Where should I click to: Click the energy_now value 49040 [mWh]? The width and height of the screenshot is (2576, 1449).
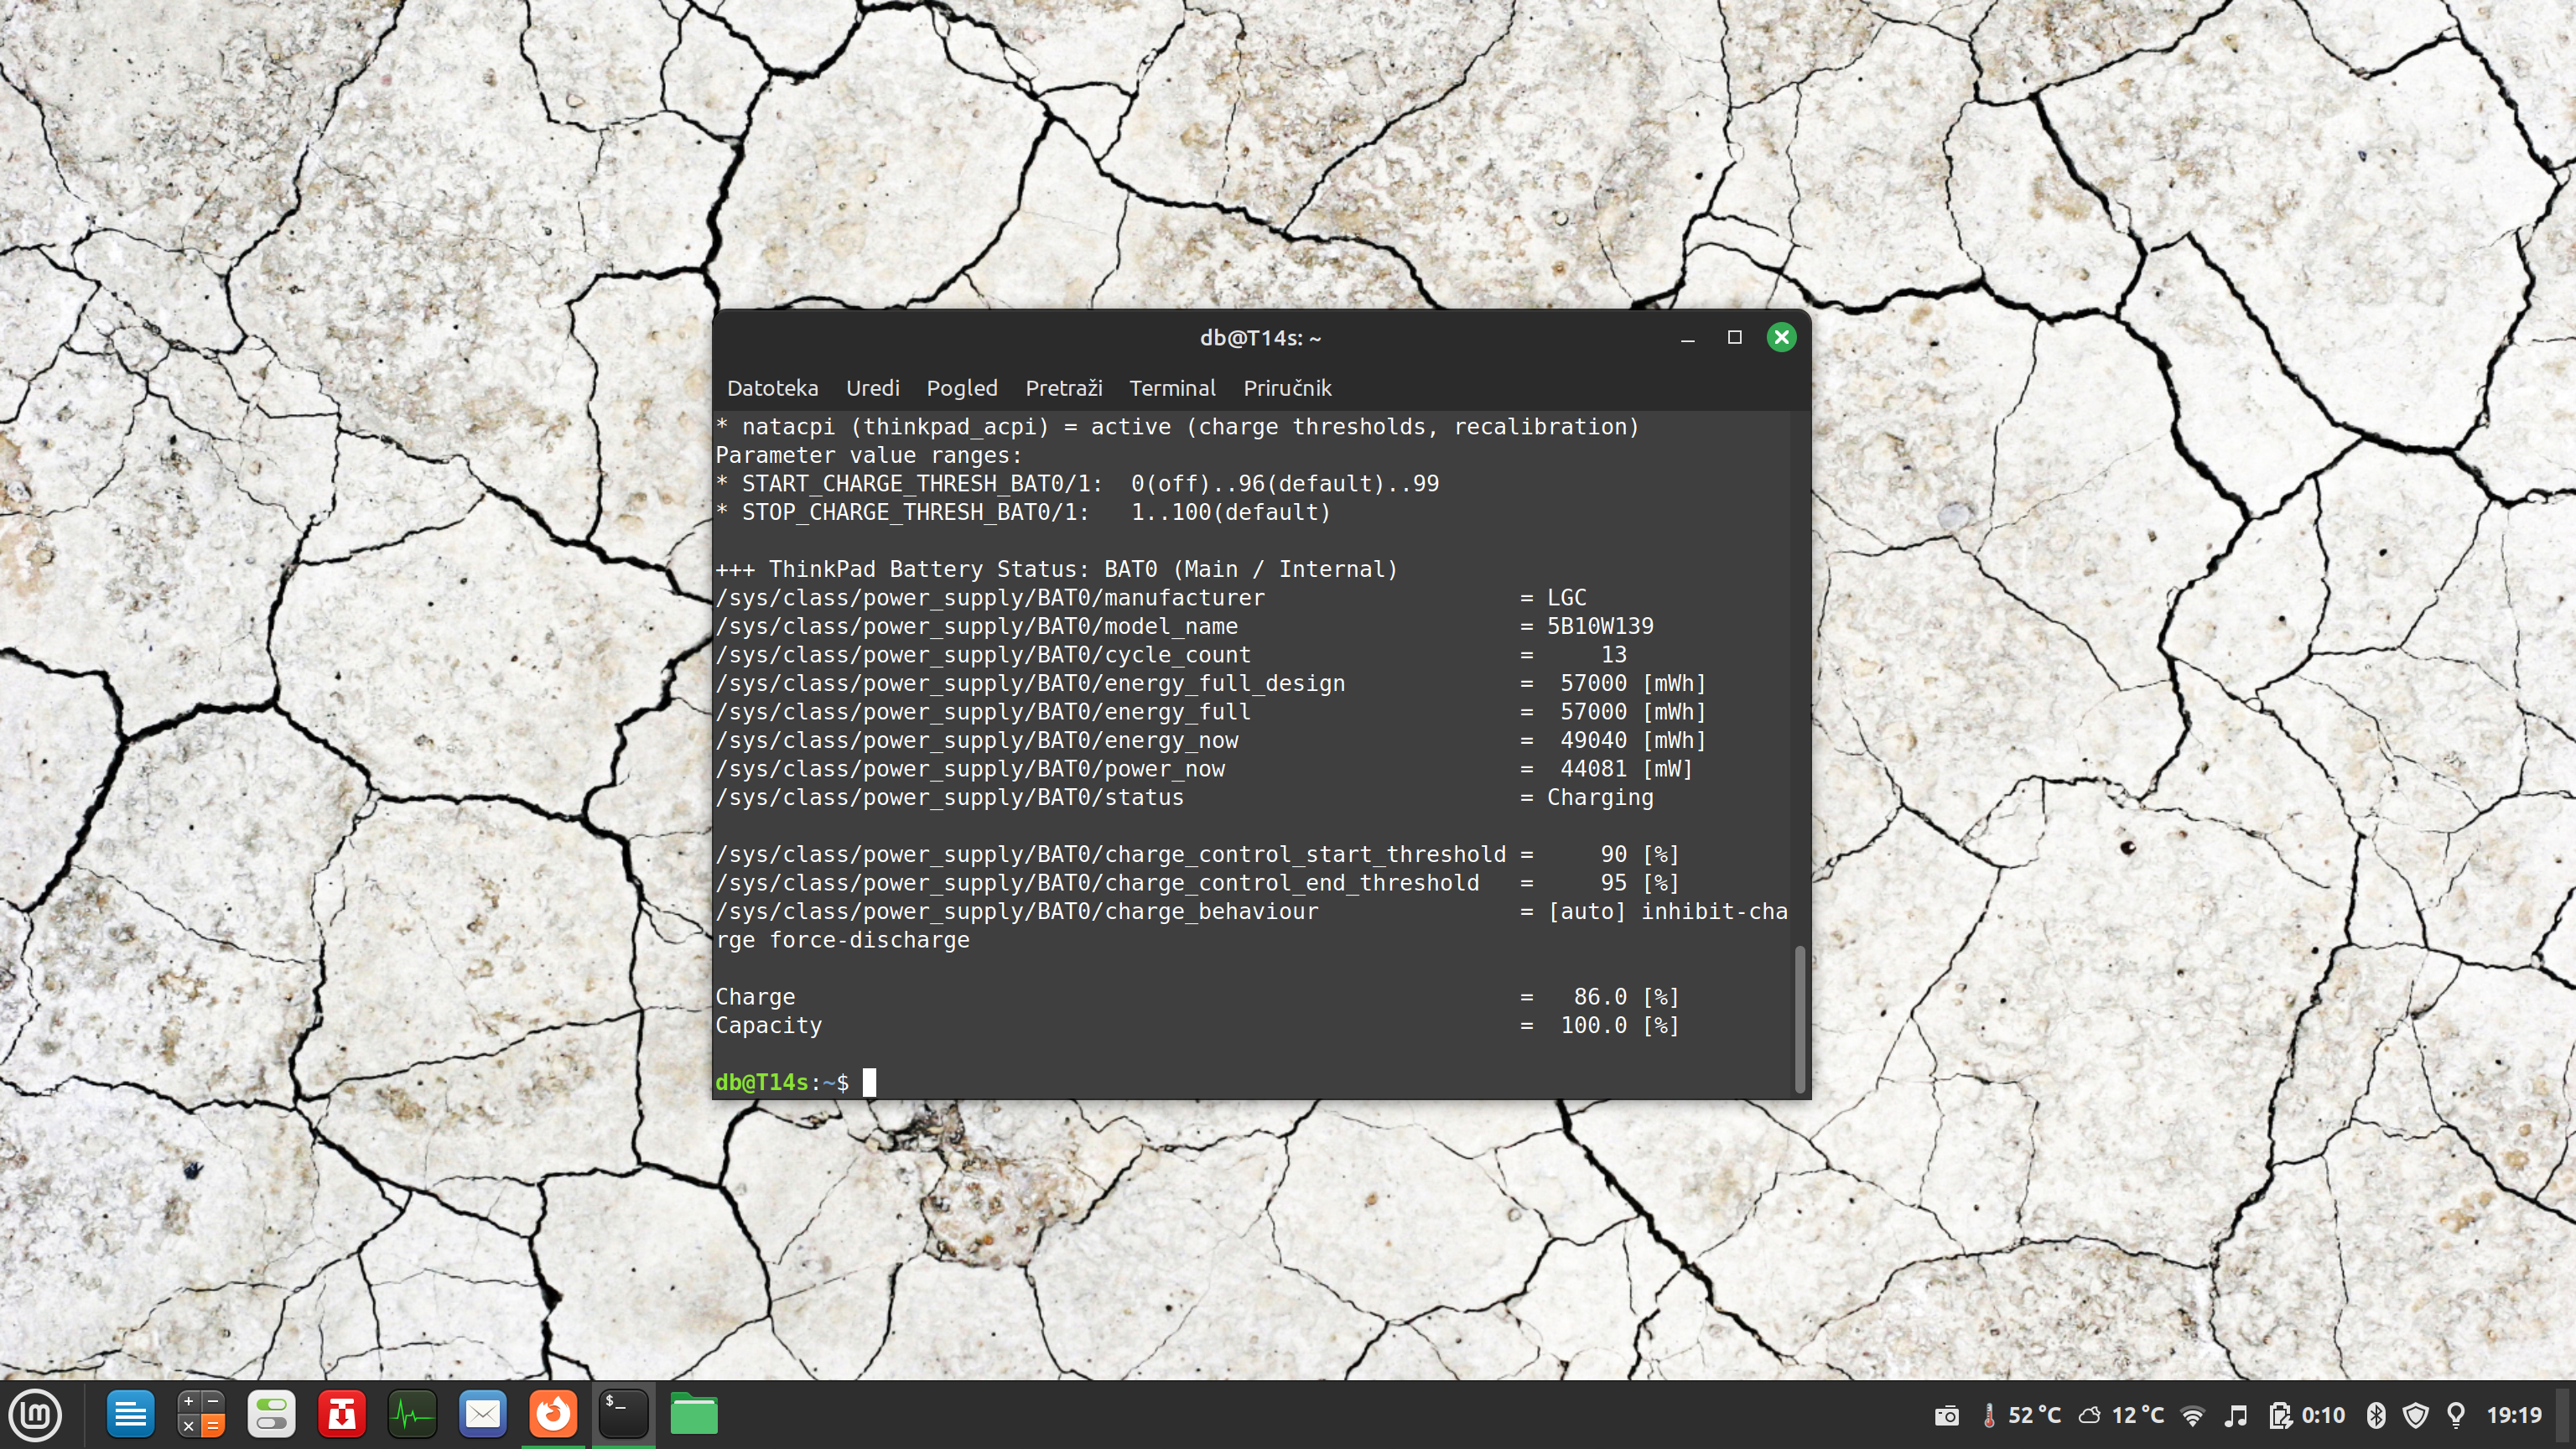[1633, 741]
